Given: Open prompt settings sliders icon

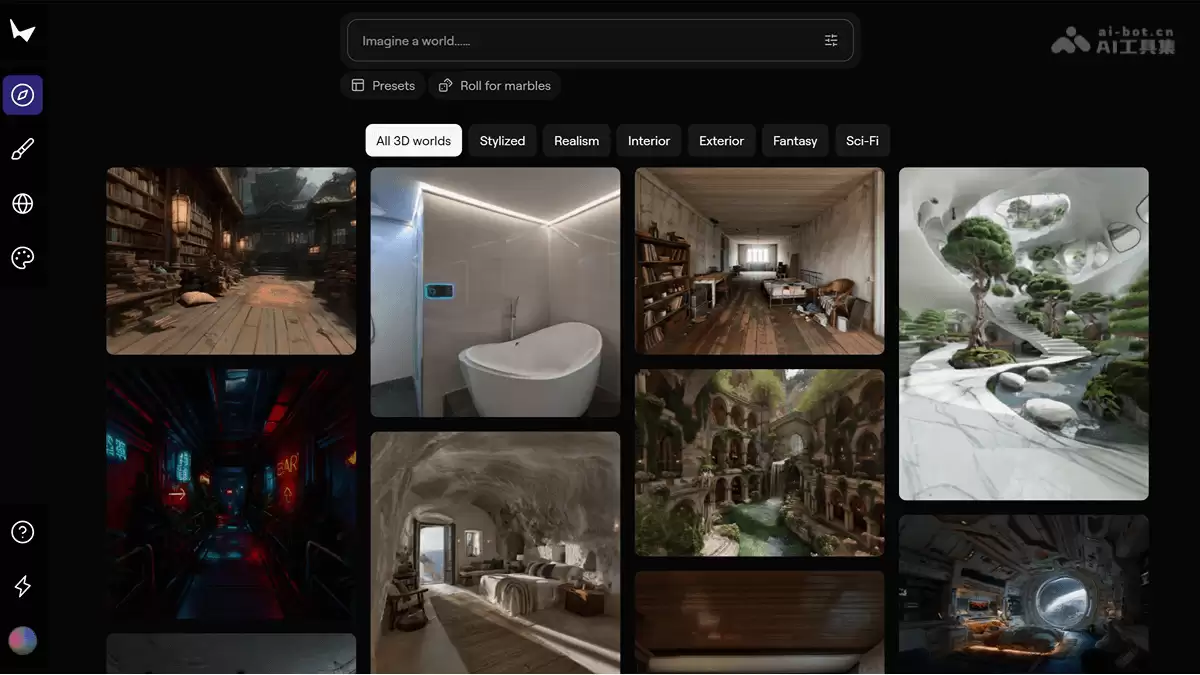Looking at the screenshot, I should pyautogui.click(x=831, y=41).
